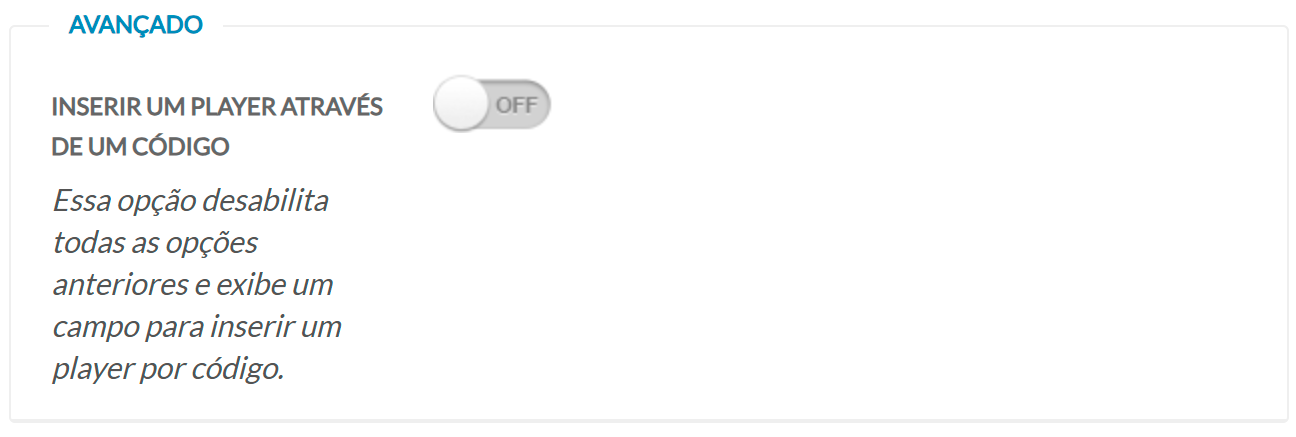1296x437 pixels.
Task: Click the 'DE UM CÓDIGO' label line
Action: (141, 147)
